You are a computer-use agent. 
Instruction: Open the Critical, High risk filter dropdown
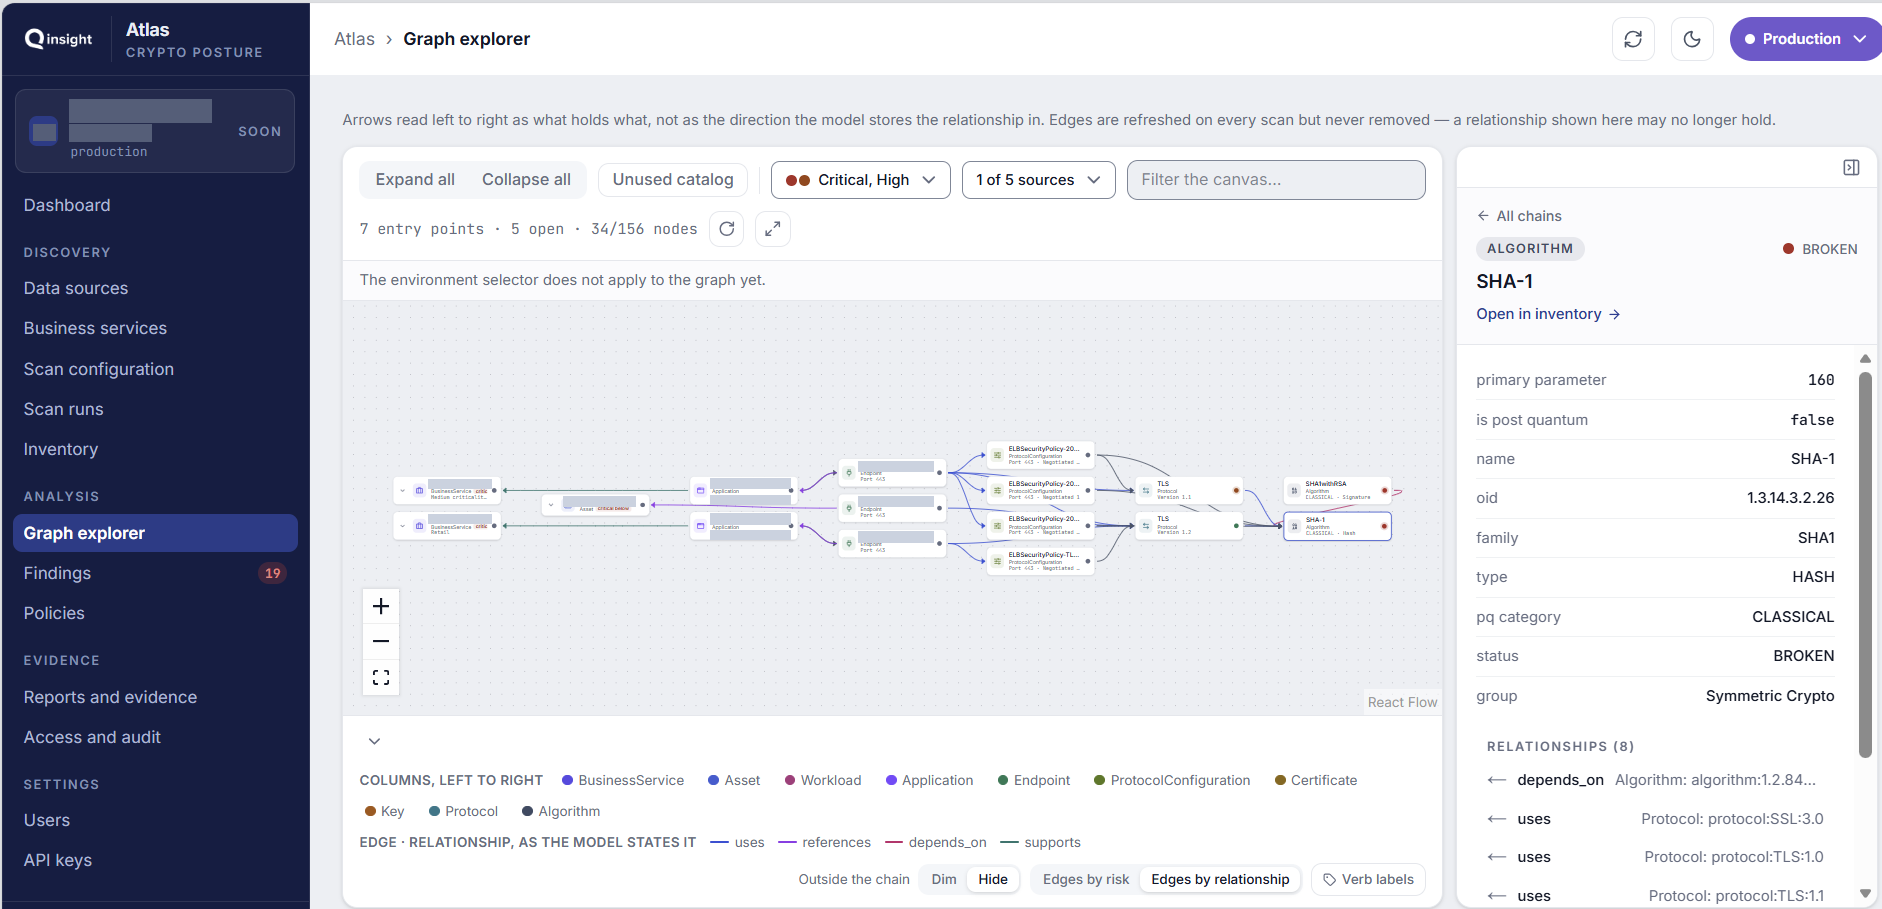pos(861,180)
